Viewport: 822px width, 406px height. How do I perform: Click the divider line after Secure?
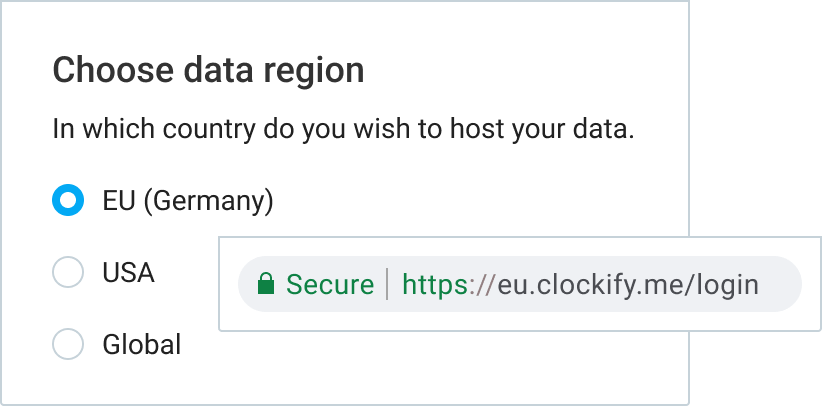387,284
